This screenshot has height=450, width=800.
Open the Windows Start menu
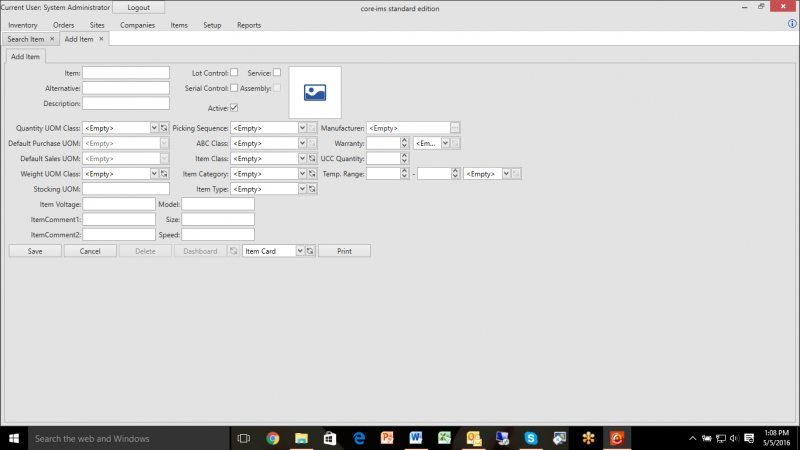pos(14,438)
